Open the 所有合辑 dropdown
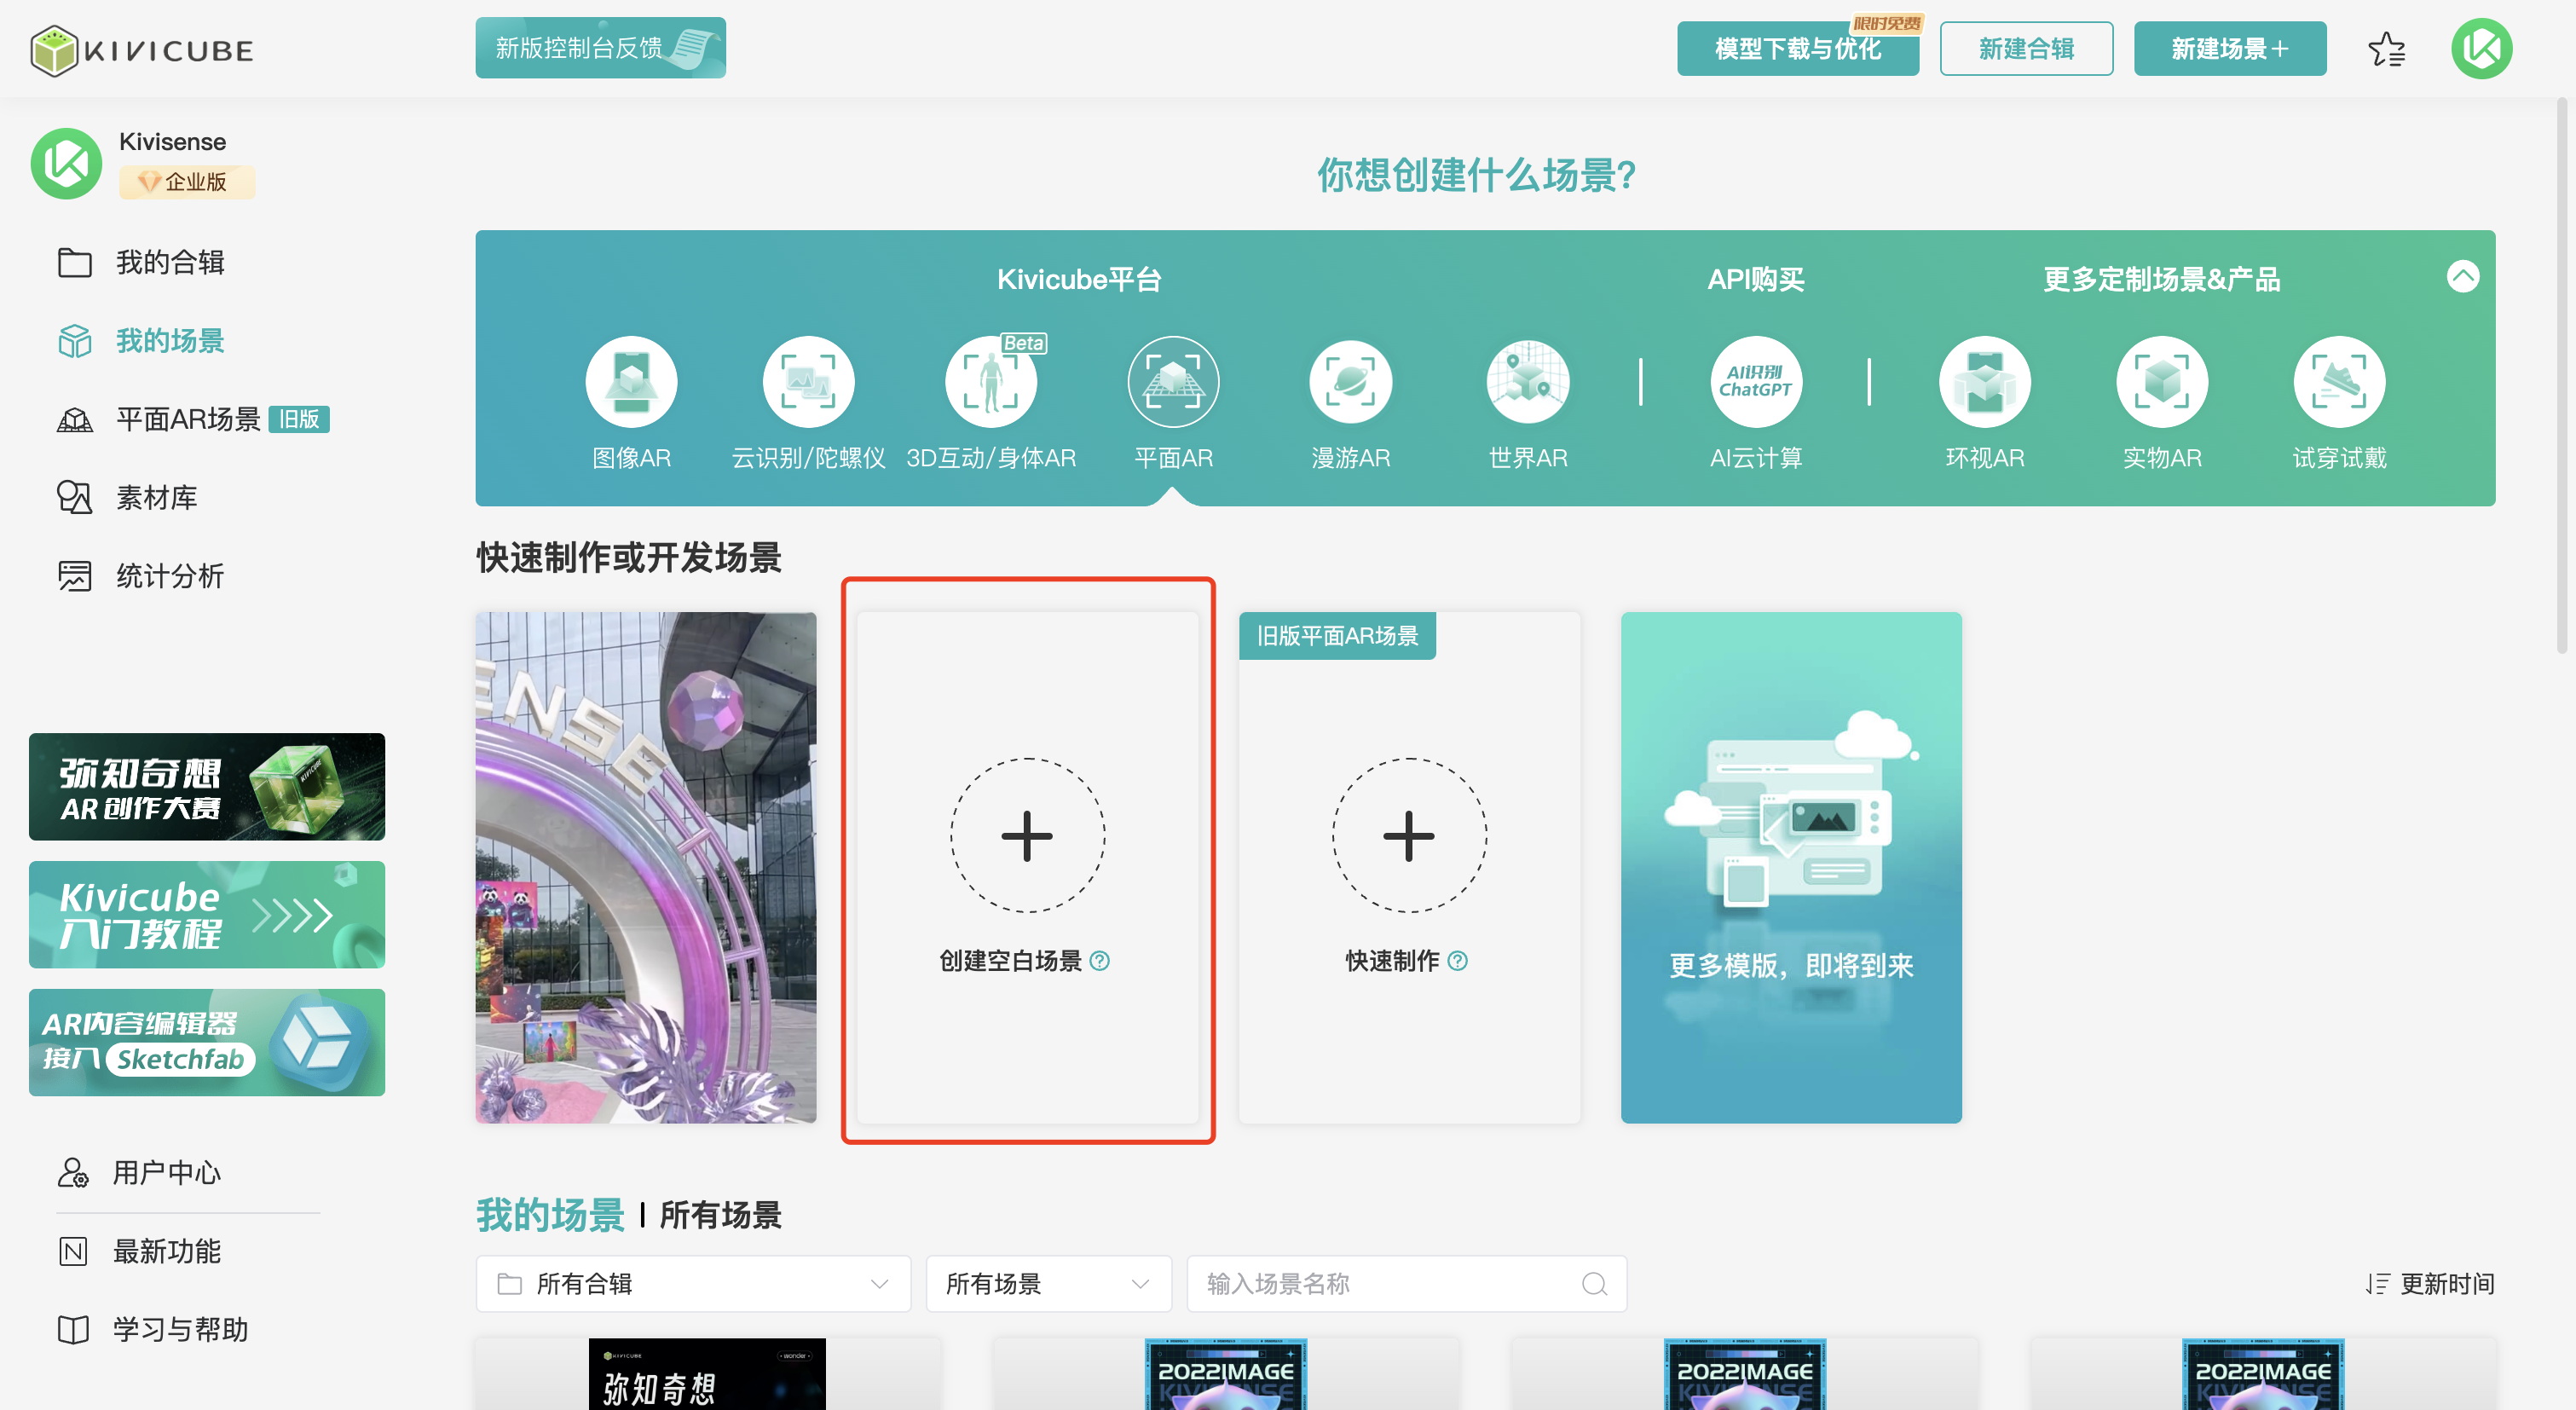This screenshot has width=2576, height=1410. (x=693, y=1283)
